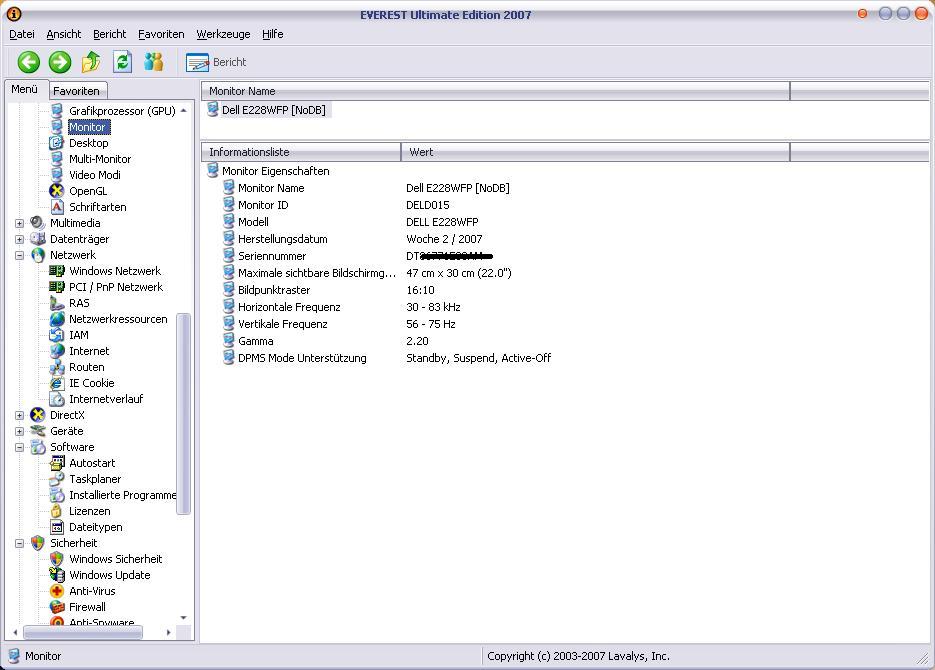Select the OpenGL tree item

click(x=87, y=191)
